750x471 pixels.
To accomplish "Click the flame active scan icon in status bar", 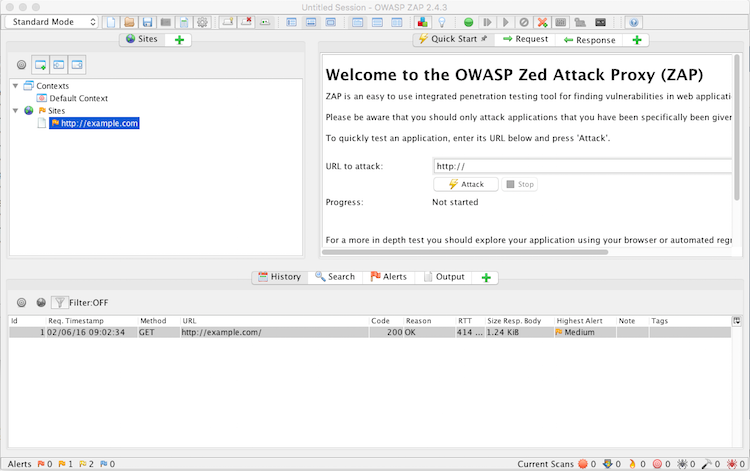I will [632, 464].
